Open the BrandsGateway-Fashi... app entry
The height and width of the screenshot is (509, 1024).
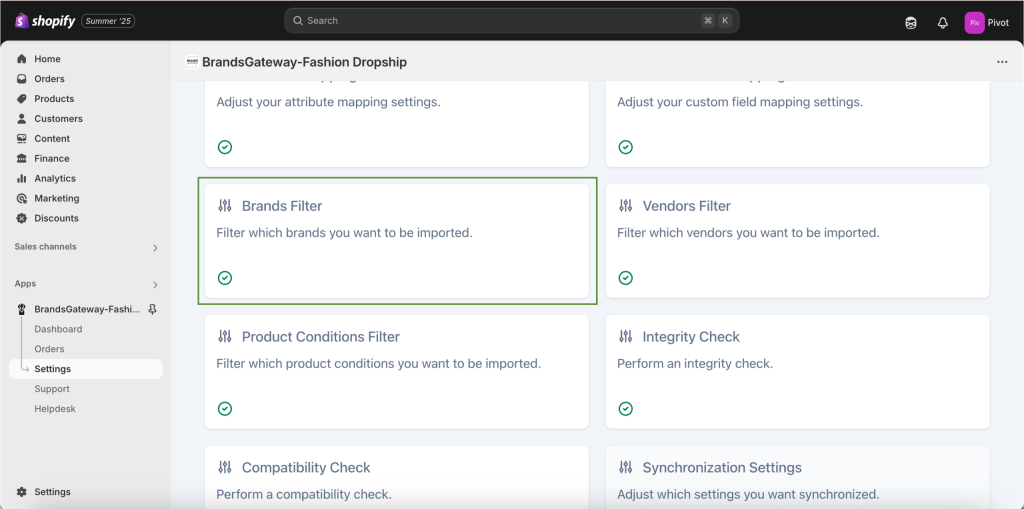86,309
